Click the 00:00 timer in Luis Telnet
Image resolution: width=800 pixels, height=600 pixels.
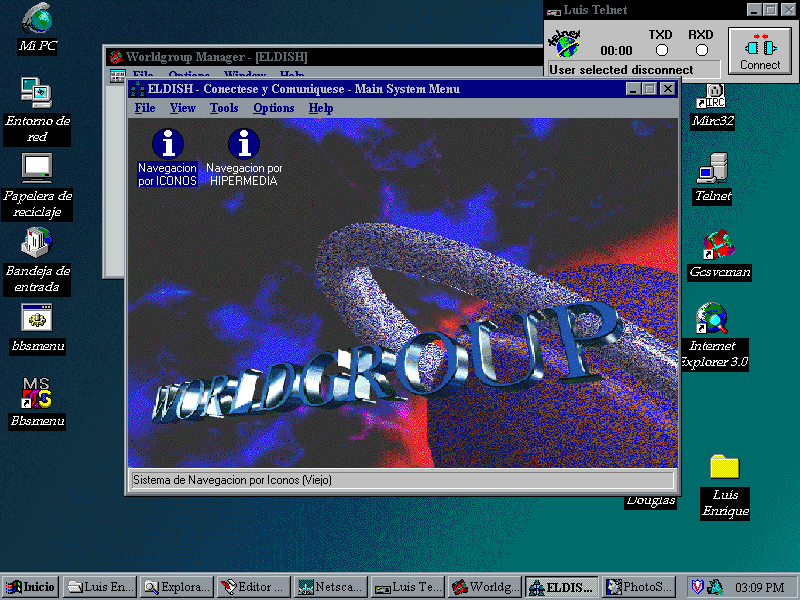click(x=616, y=51)
